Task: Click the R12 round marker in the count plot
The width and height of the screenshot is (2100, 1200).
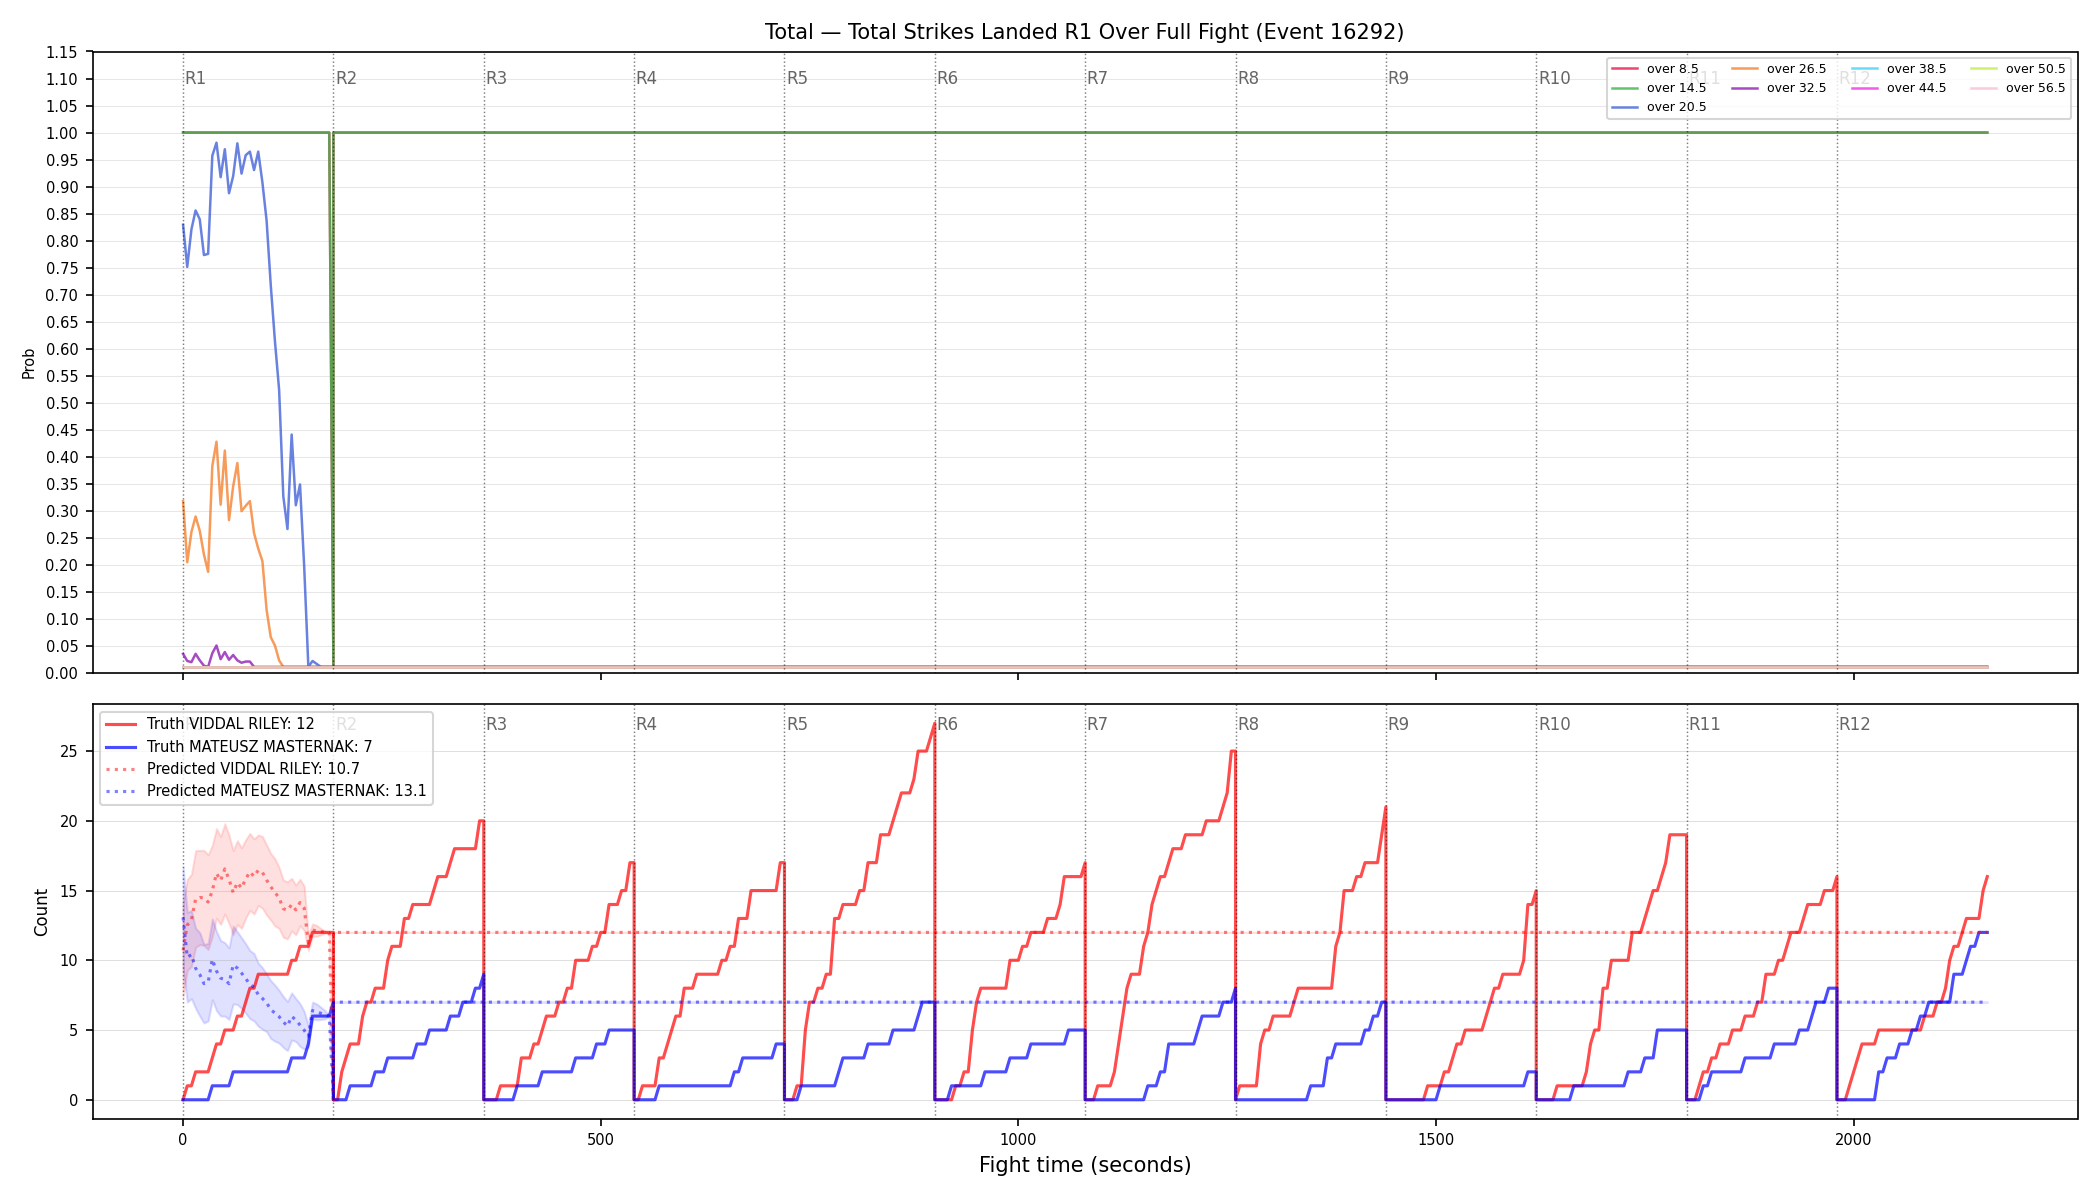Action: pyautogui.click(x=1855, y=724)
